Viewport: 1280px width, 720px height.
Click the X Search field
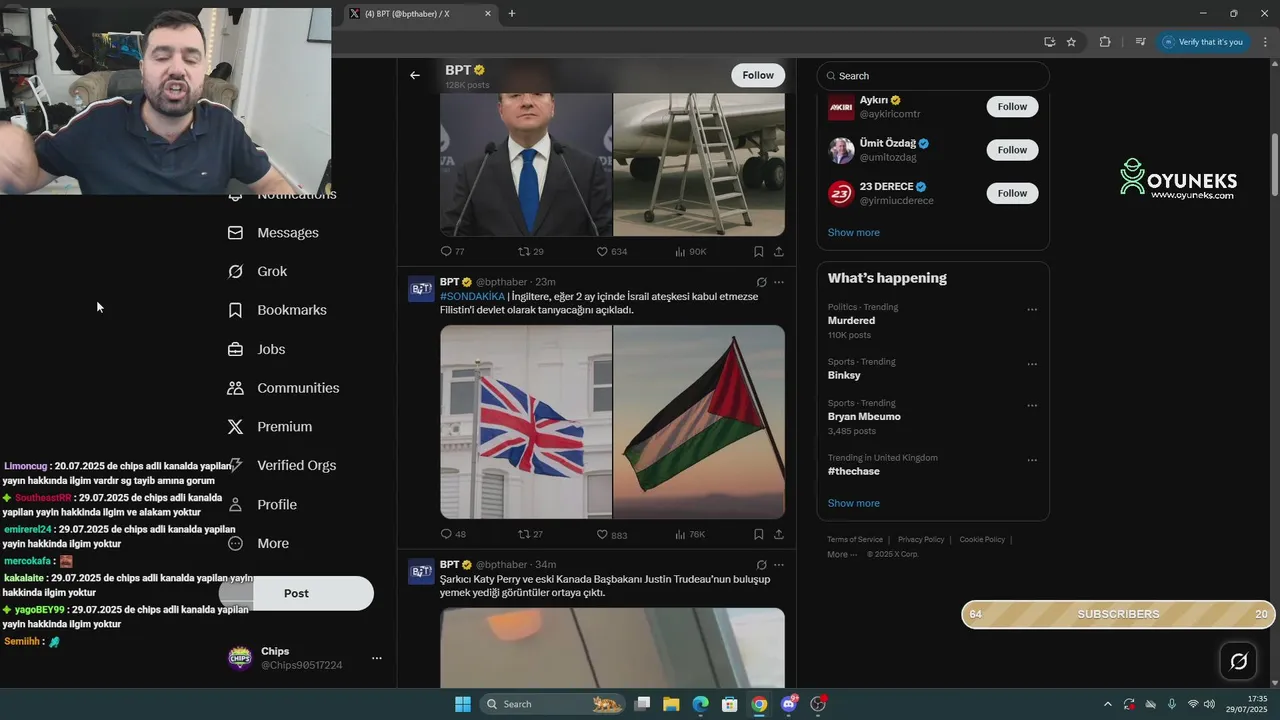pyautogui.click(x=933, y=76)
